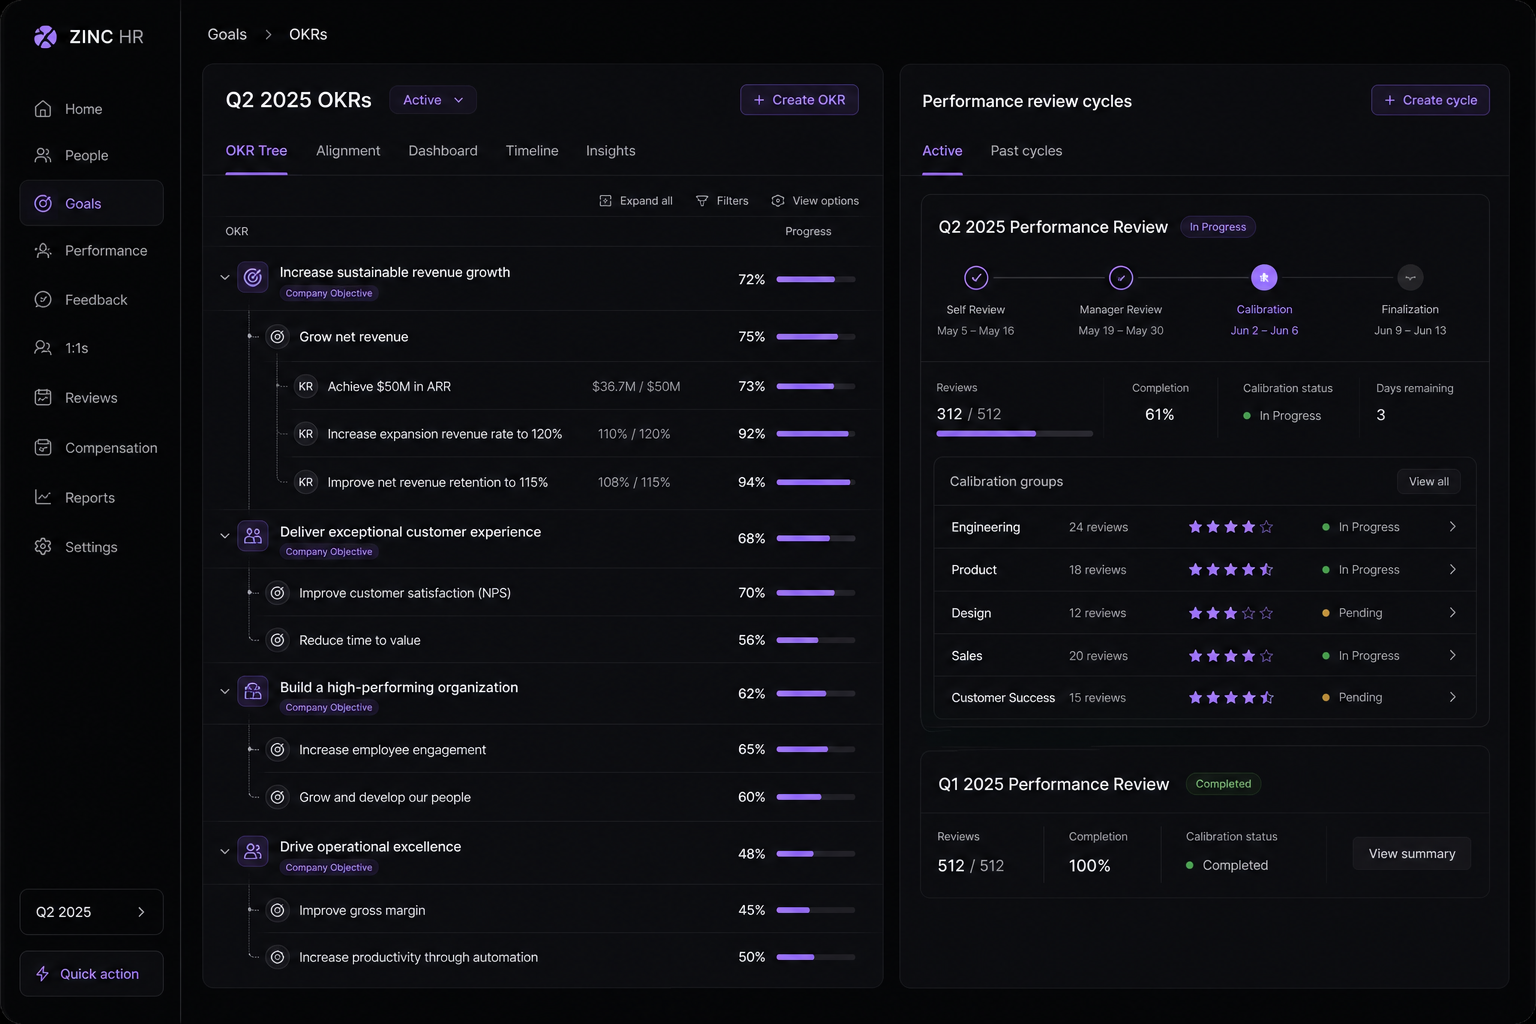Click the View summary button

click(x=1412, y=853)
